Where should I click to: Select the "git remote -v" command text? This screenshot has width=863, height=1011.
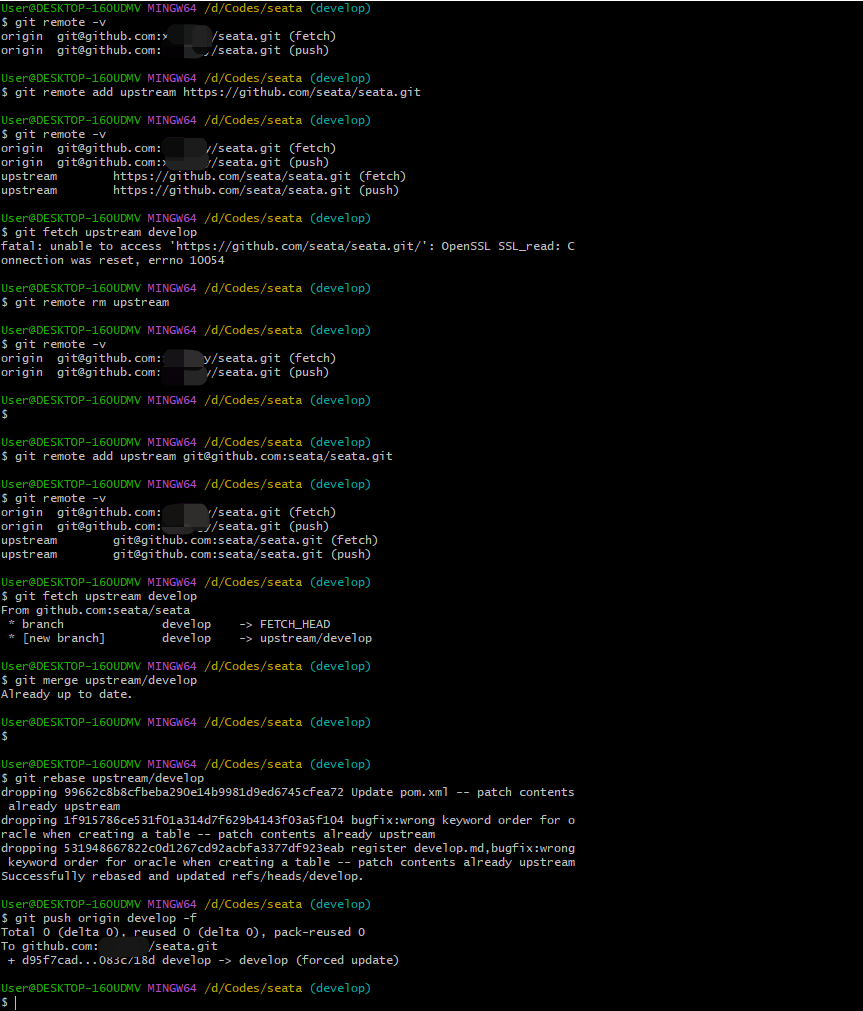pyautogui.click(x=55, y=21)
